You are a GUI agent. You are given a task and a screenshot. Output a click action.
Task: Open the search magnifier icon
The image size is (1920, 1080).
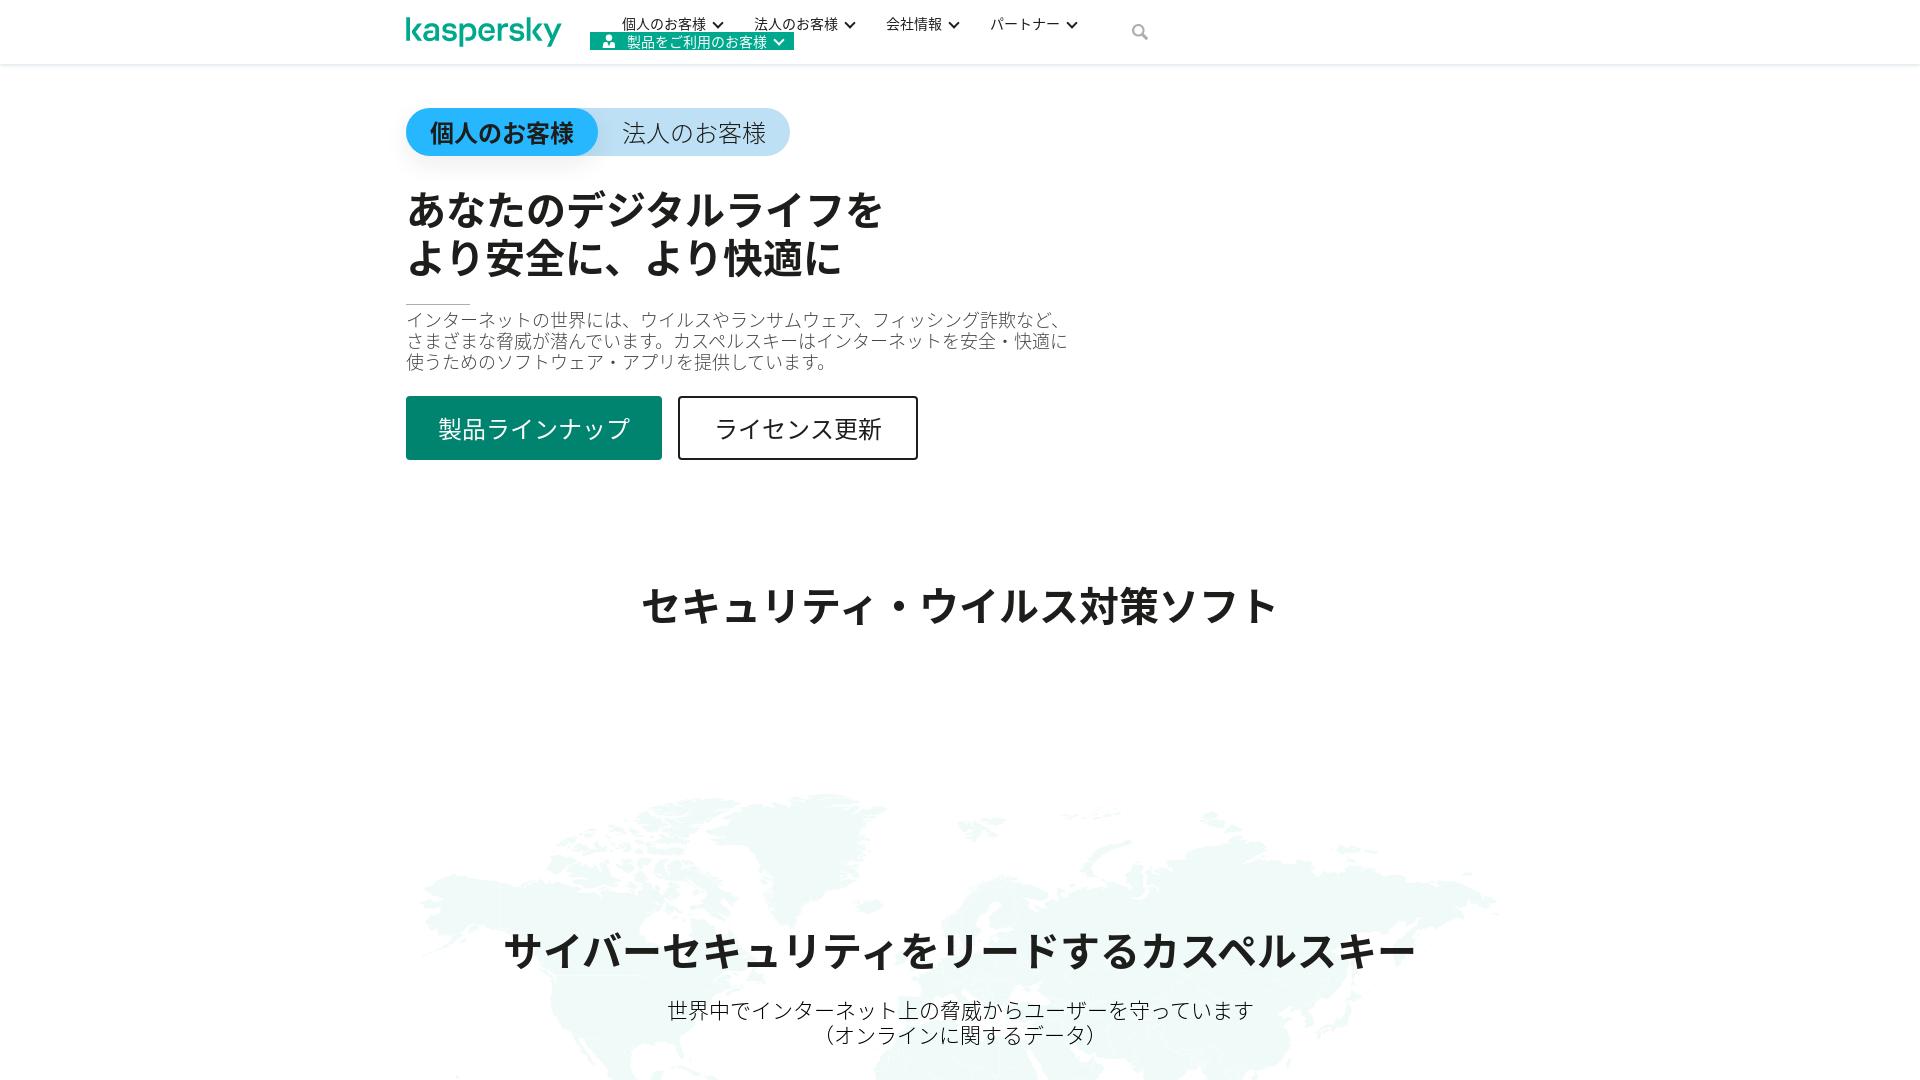(x=1139, y=32)
